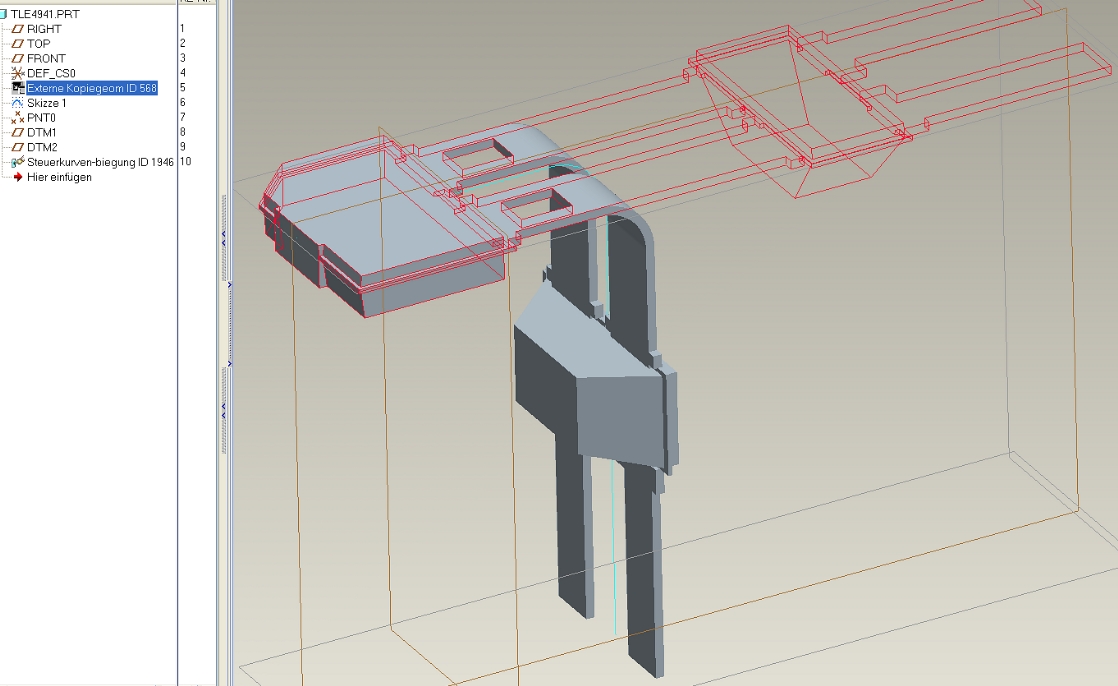The width and height of the screenshot is (1118, 686).
Task: Click feature number 4 beside DEF_CS0
Action: 183,73
